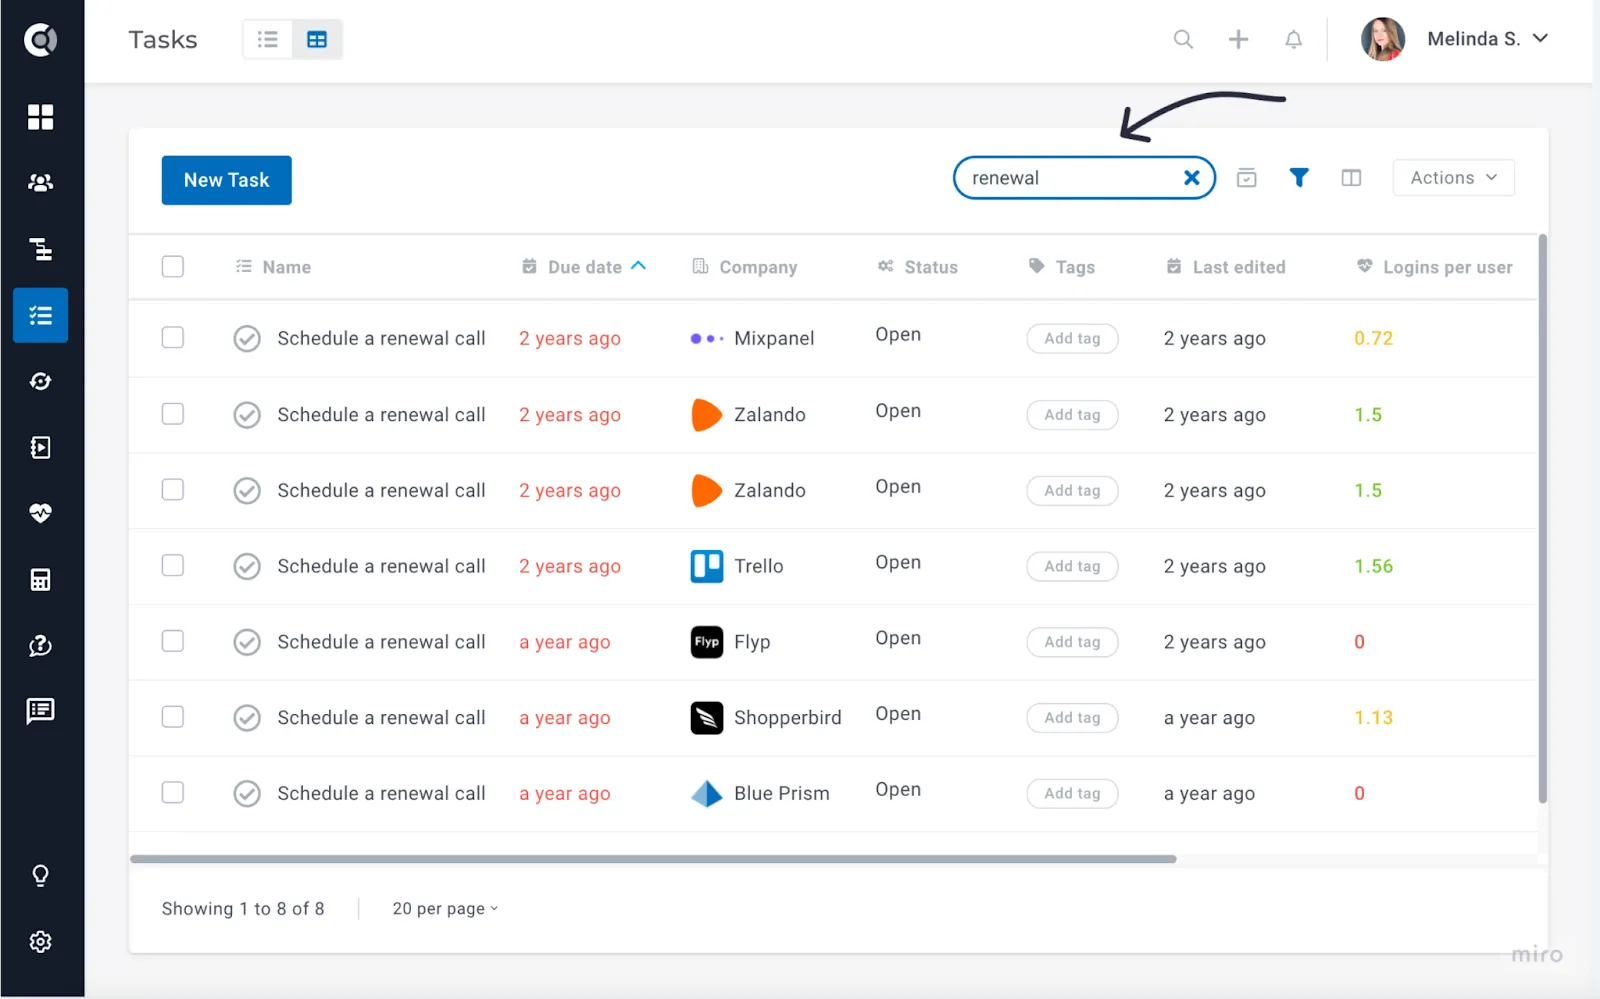Select the Mixpanel row checkbox
Screen dimensions: 1600x999
(x=173, y=338)
